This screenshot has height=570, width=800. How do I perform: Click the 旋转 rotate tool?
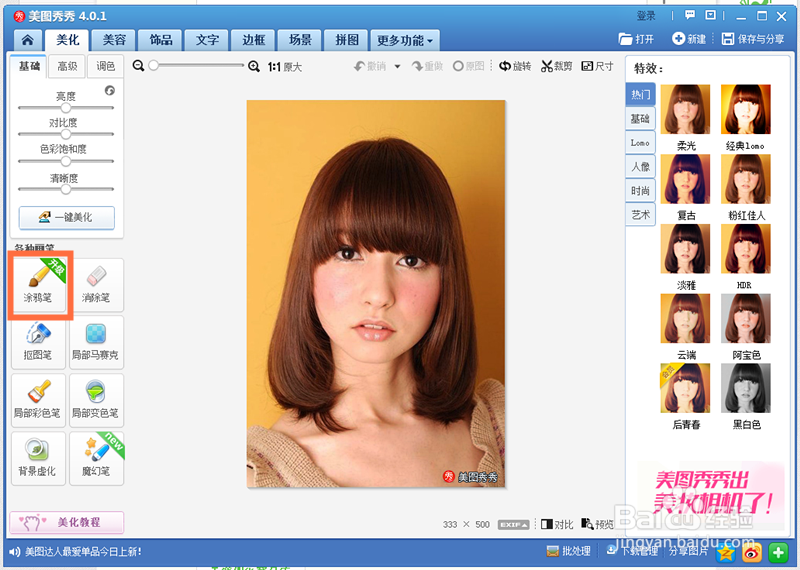coord(515,66)
